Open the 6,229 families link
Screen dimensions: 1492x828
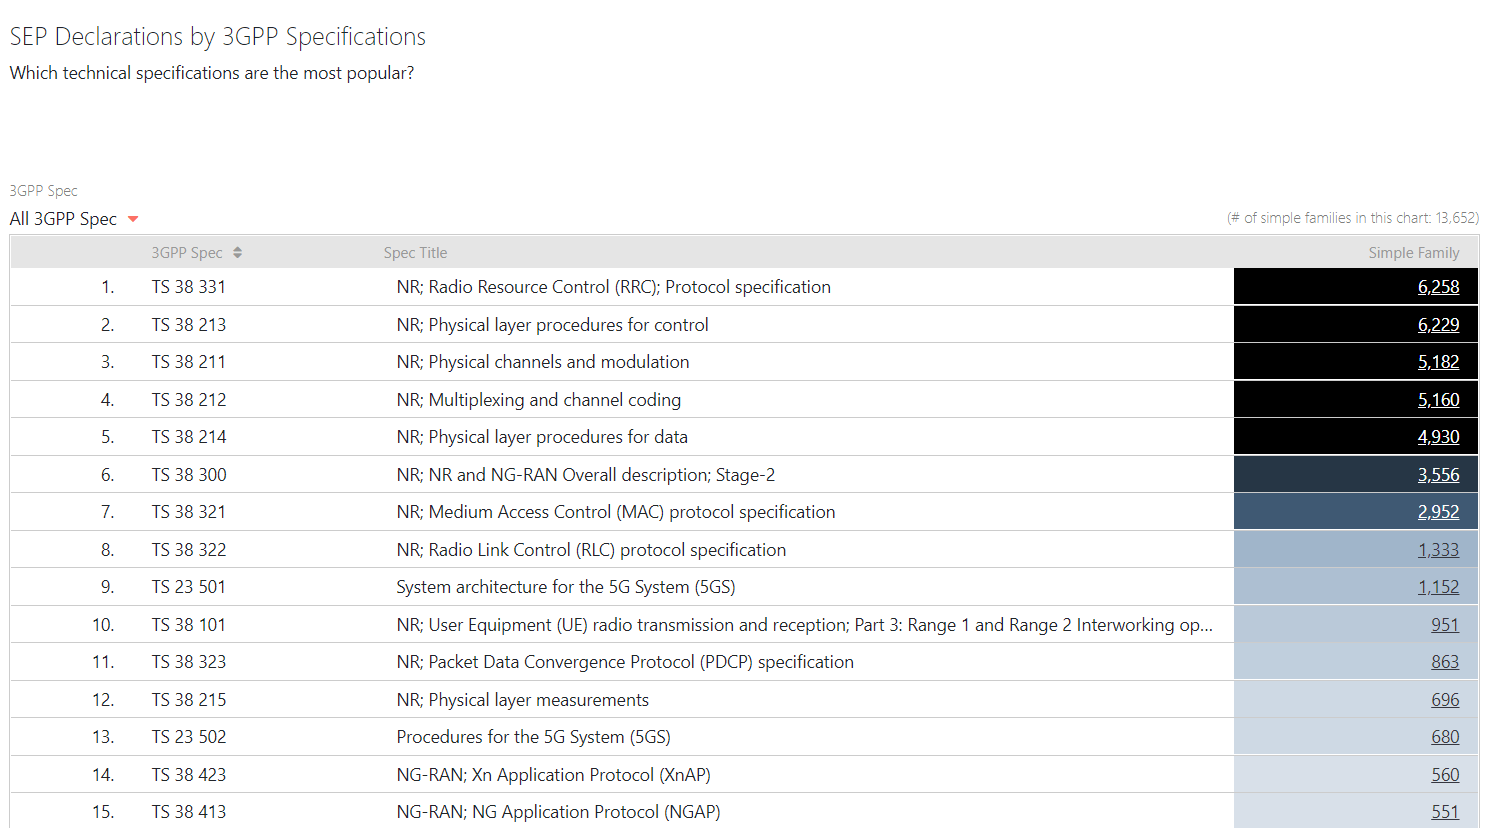pyautogui.click(x=1438, y=325)
